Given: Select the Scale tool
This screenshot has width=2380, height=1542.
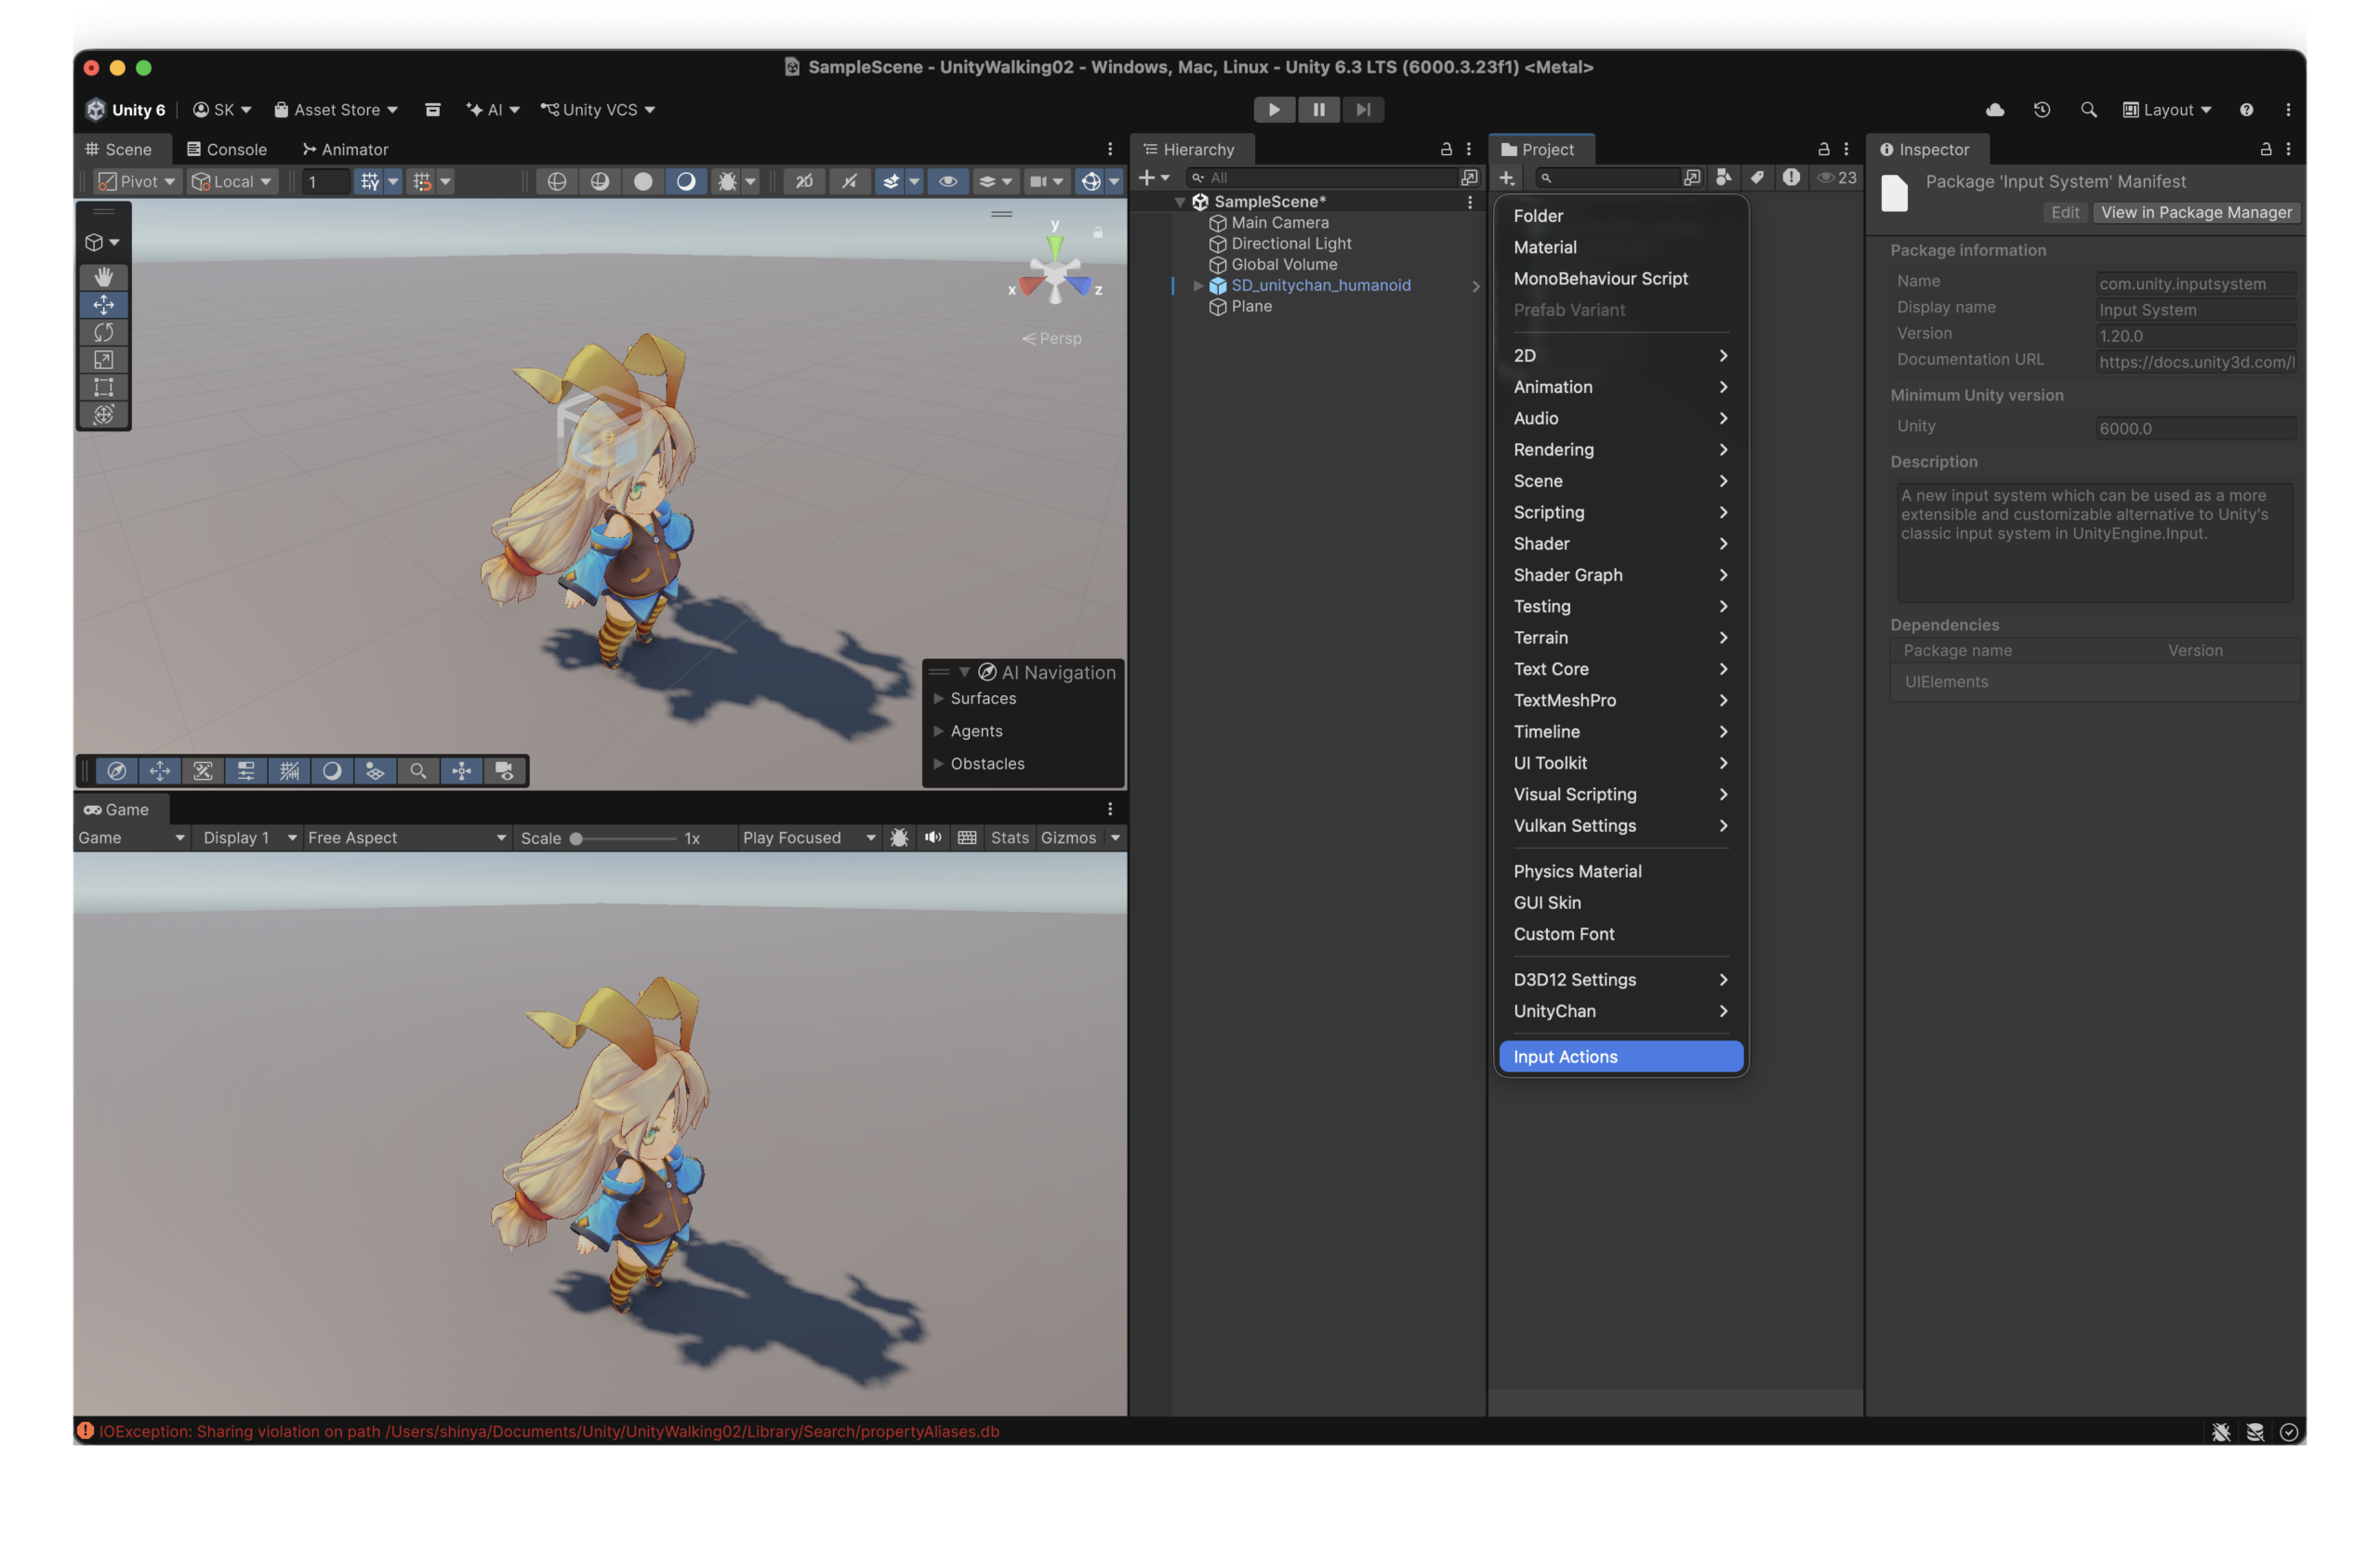Looking at the screenshot, I should point(103,359).
